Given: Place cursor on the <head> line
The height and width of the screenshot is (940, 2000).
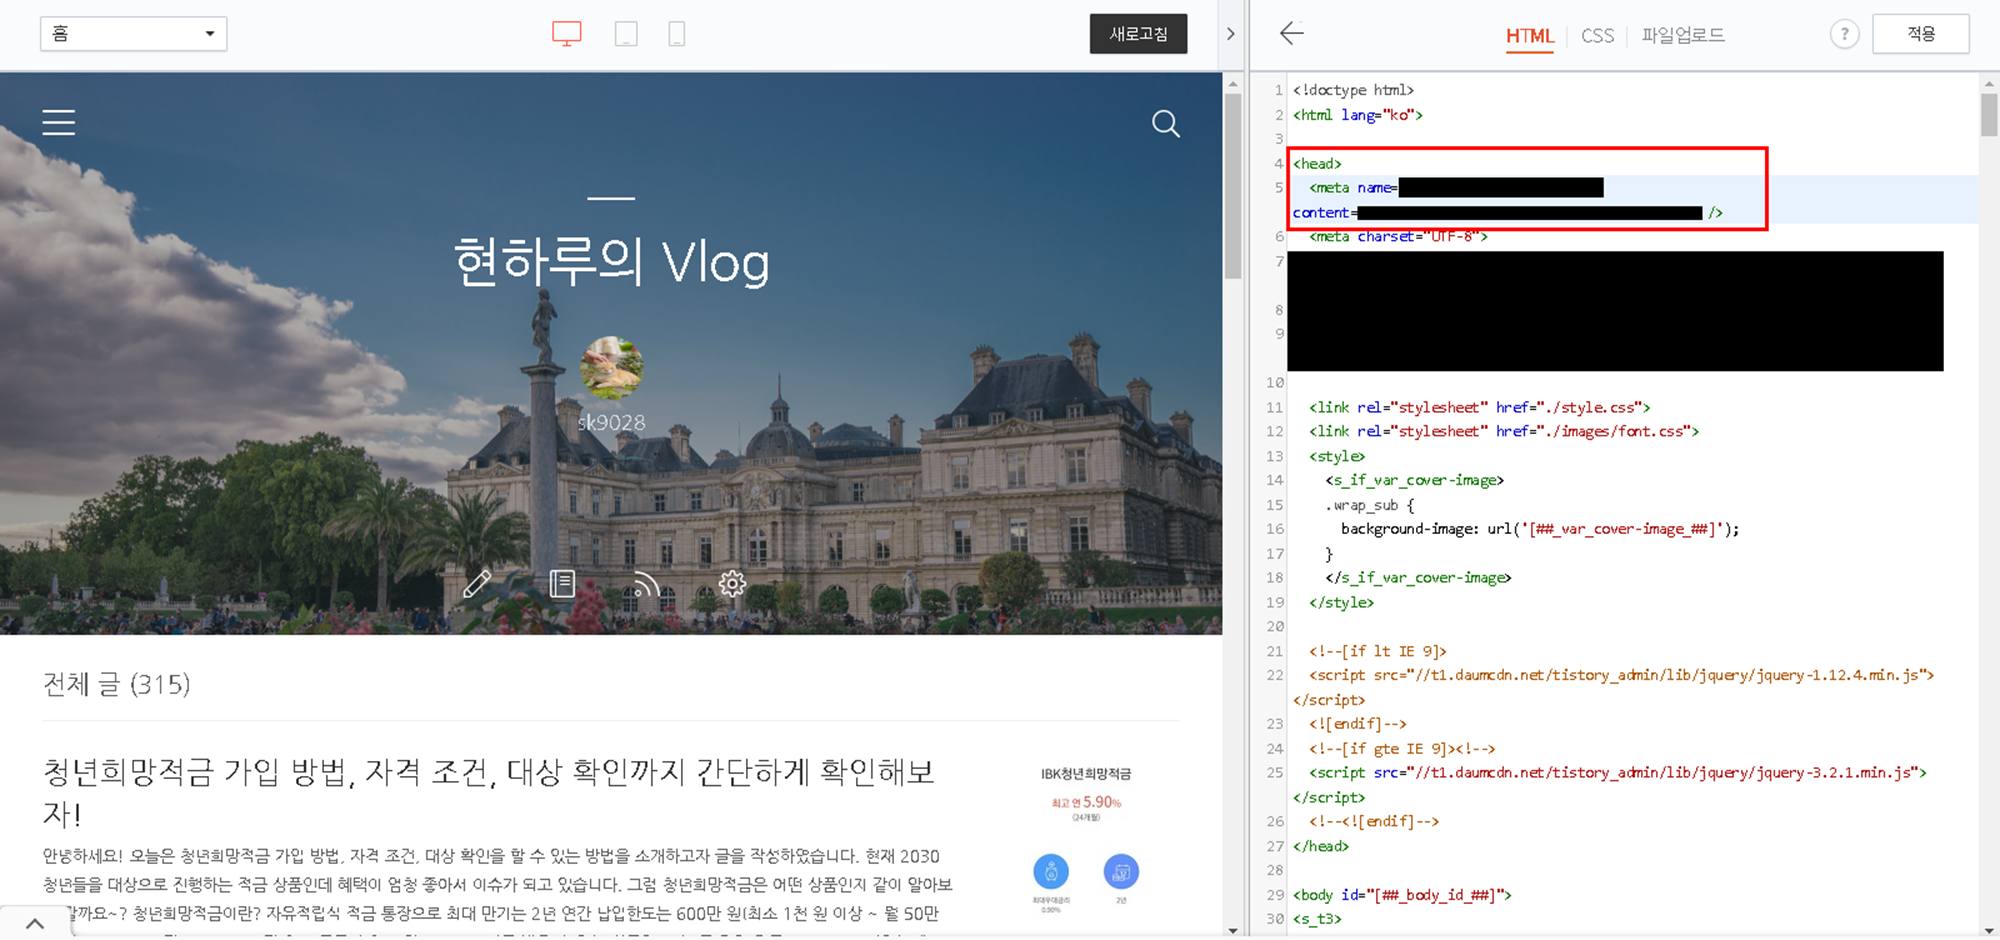Looking at the screenshot, I should [x=1317, y=164].
